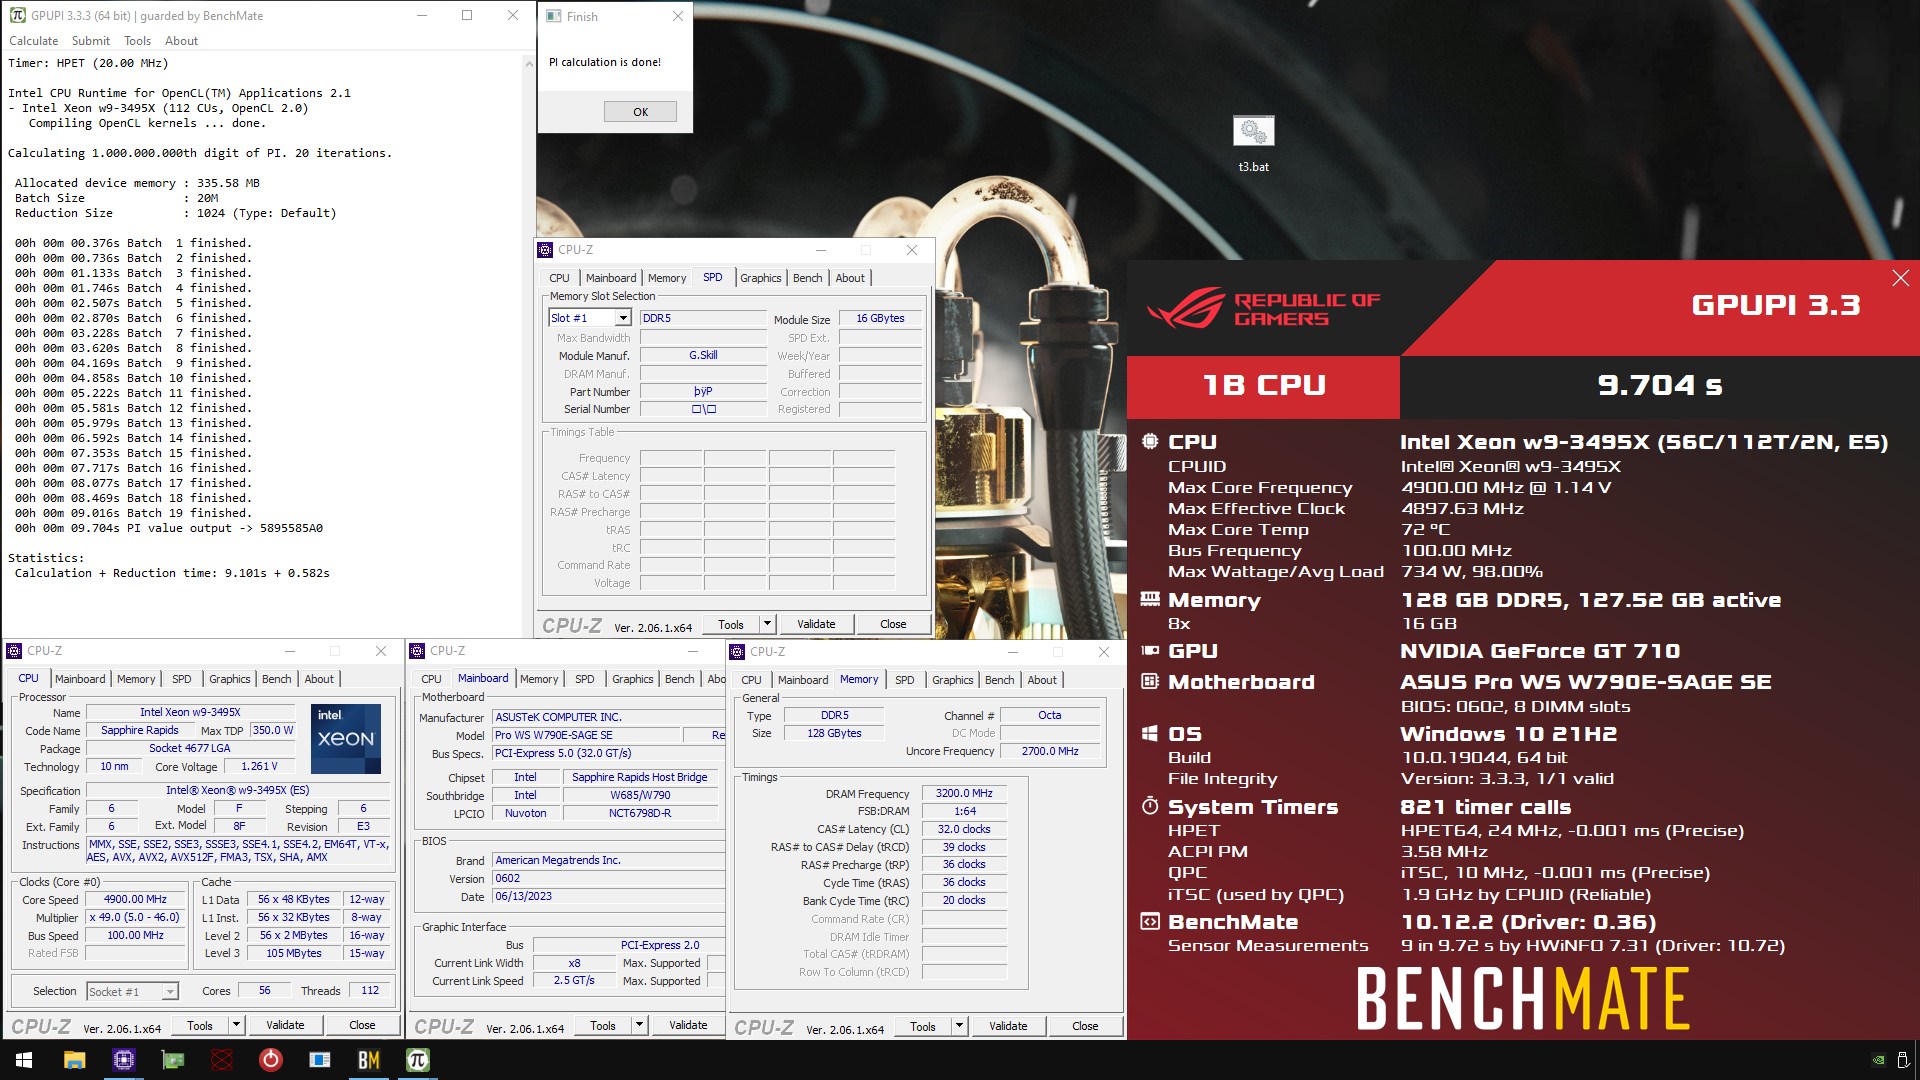This screenshot has height=1080, width=1920.
Task: Click the Module Manuf. G.Skill field
Action: [703, 355]
